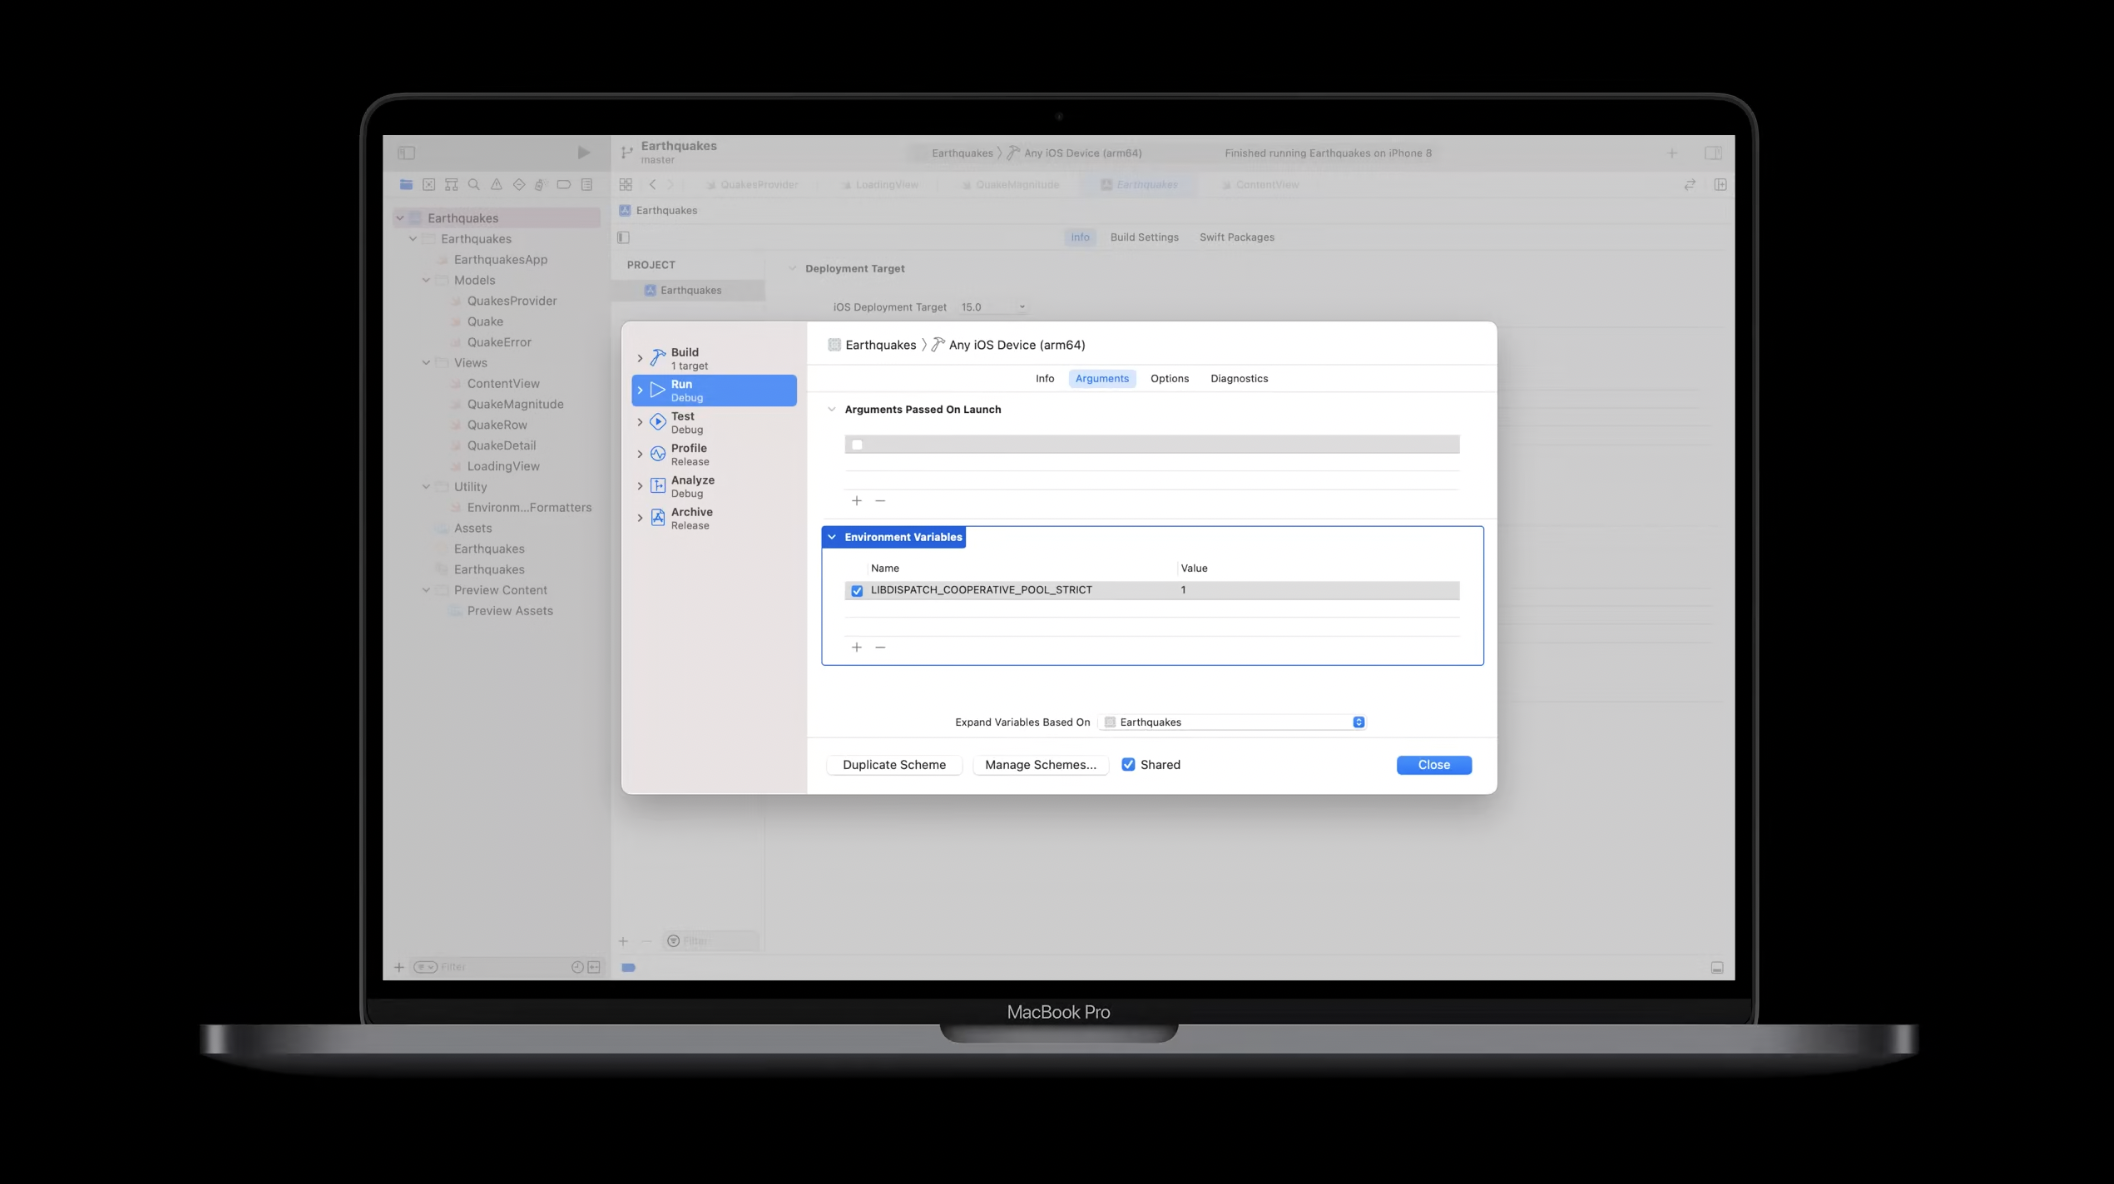
Task: Expand the Build action disclosure arrow
Action: (x=640, y=358)
